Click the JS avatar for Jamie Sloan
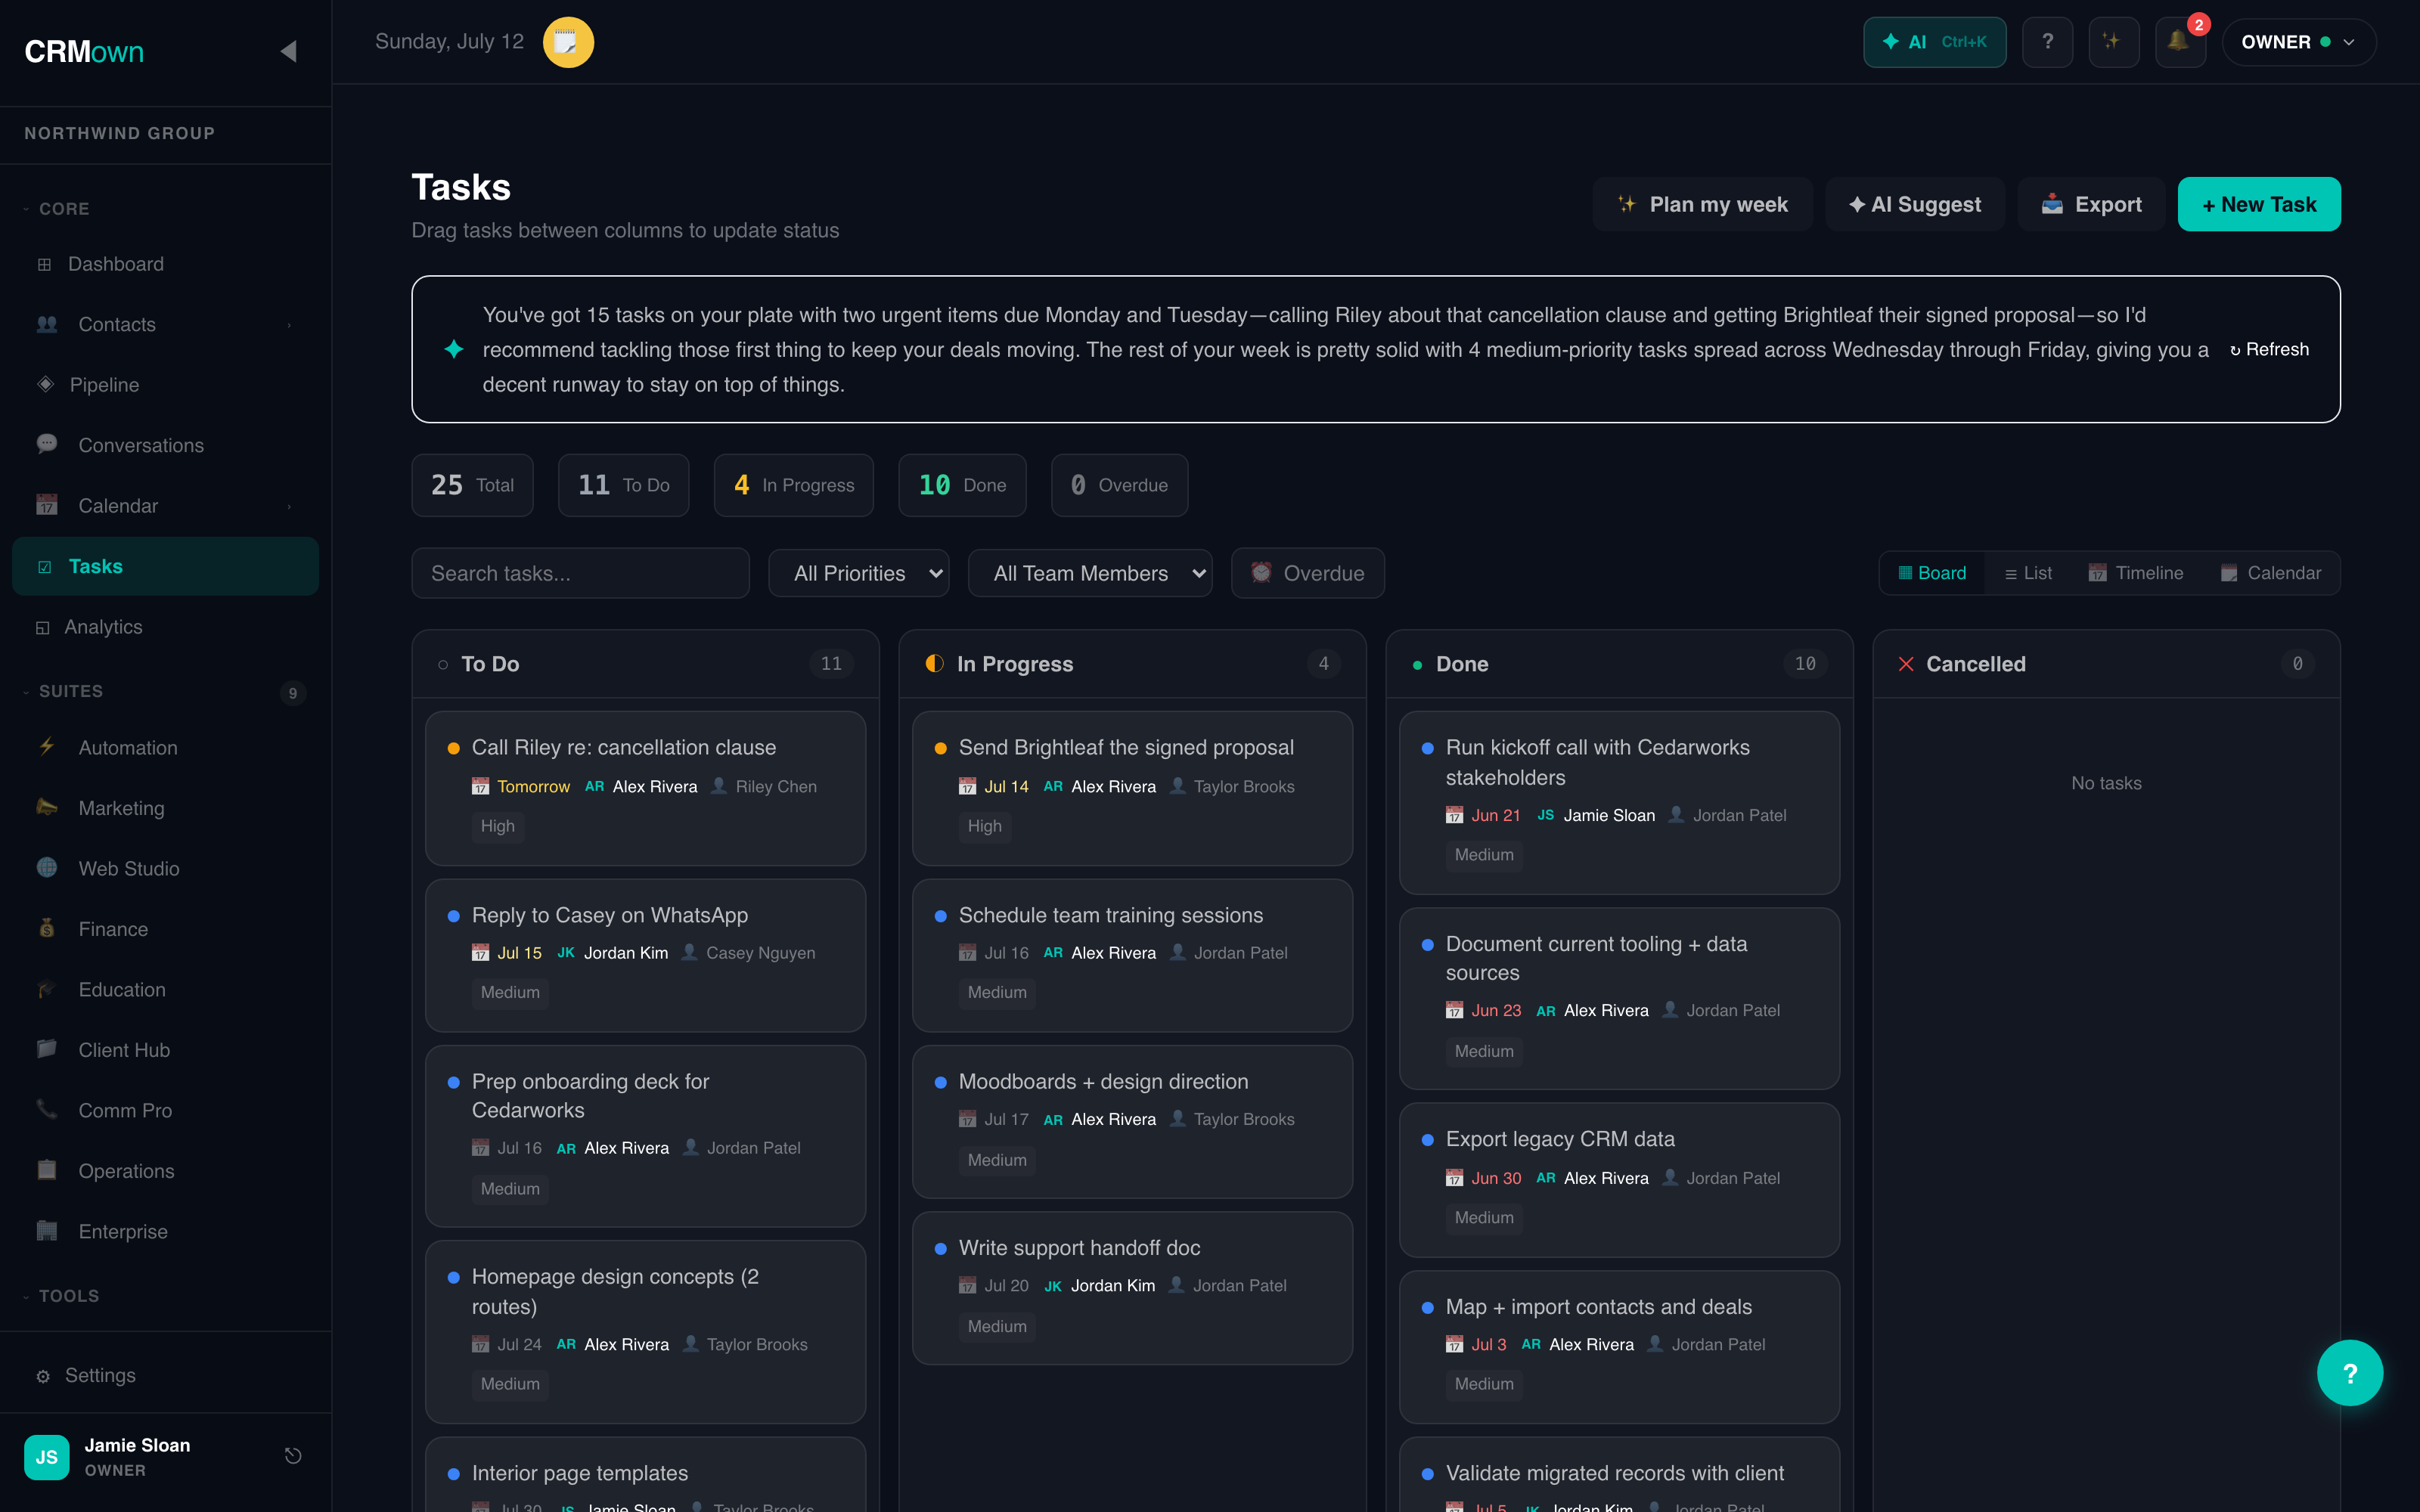Screen dimensions: 2420x1512 point(47,1457)
